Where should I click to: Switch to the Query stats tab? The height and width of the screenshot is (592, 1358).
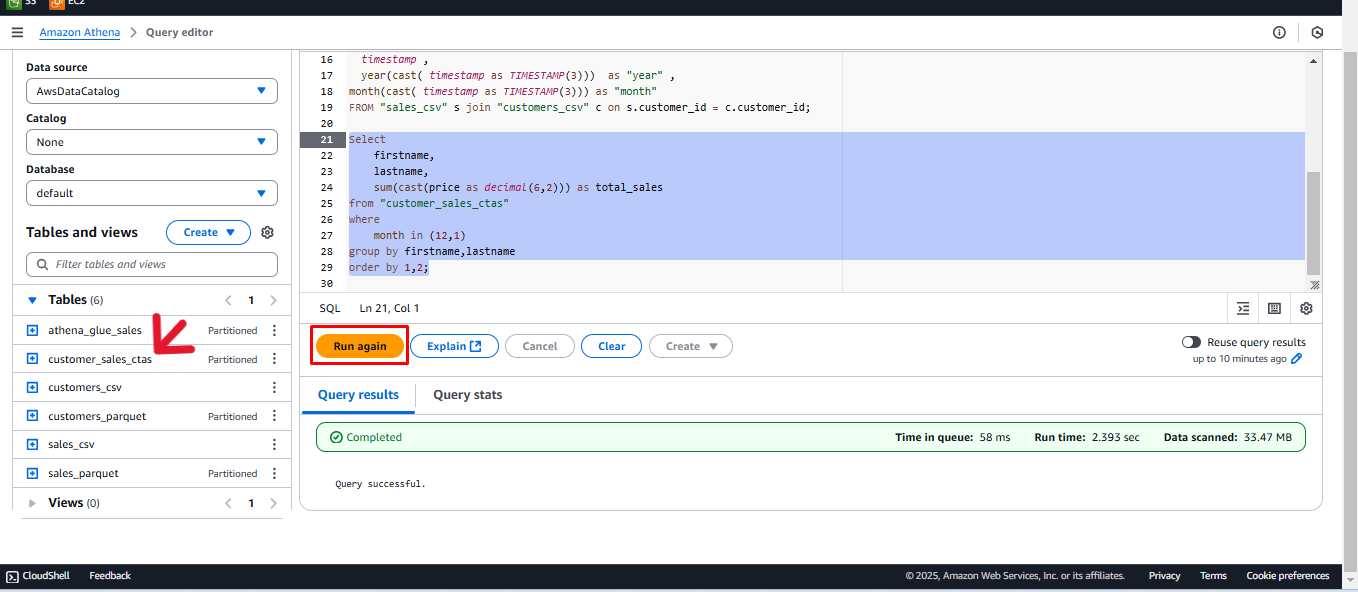467,395
